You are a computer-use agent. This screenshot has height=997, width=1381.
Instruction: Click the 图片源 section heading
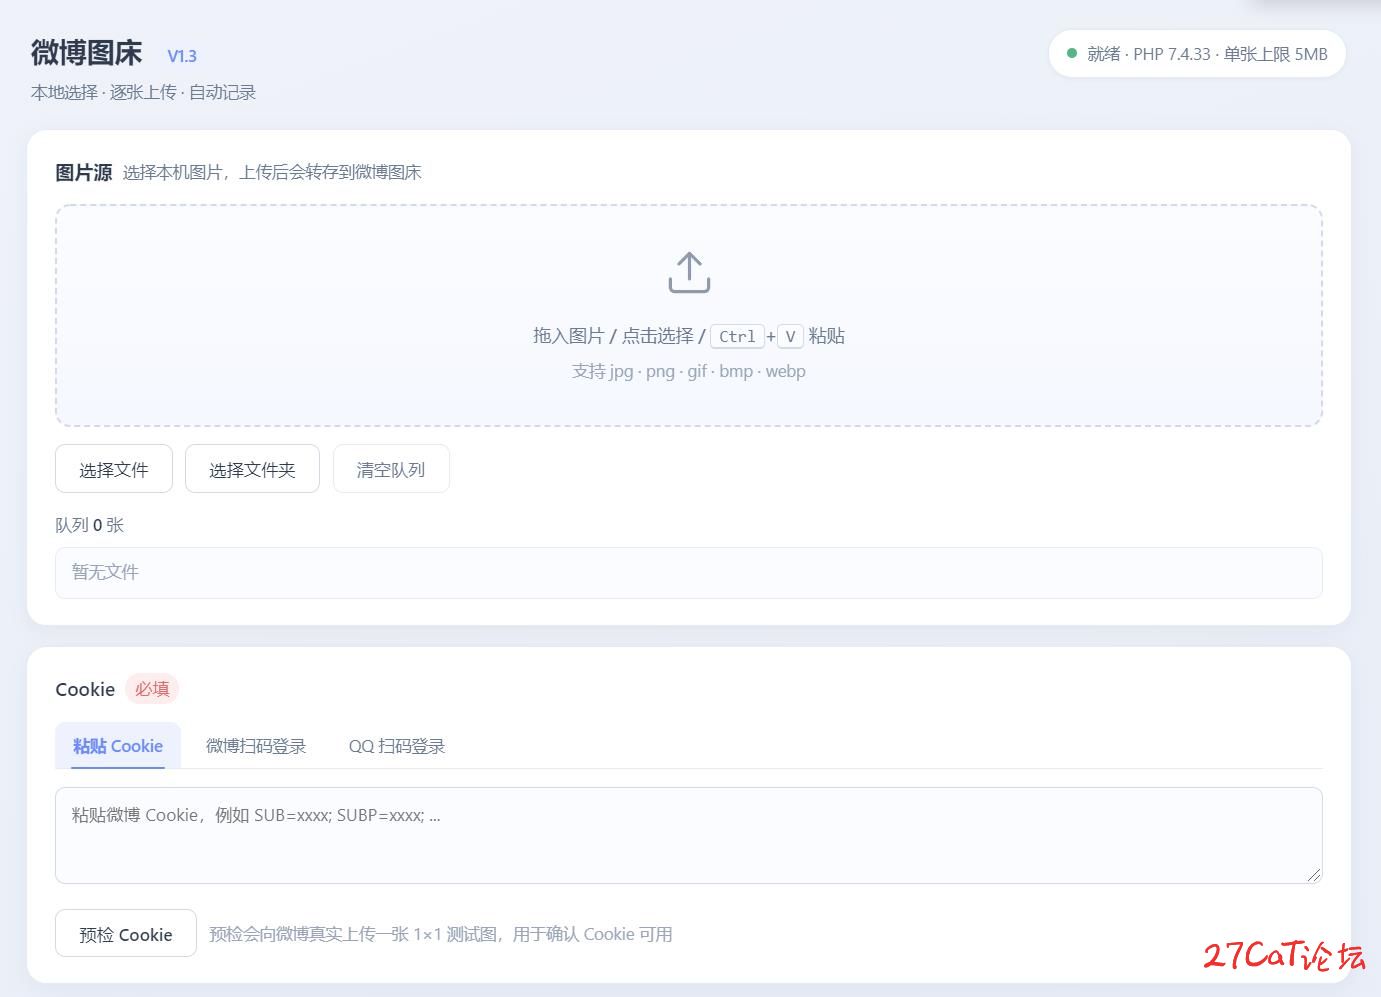(x=84, y=172)
